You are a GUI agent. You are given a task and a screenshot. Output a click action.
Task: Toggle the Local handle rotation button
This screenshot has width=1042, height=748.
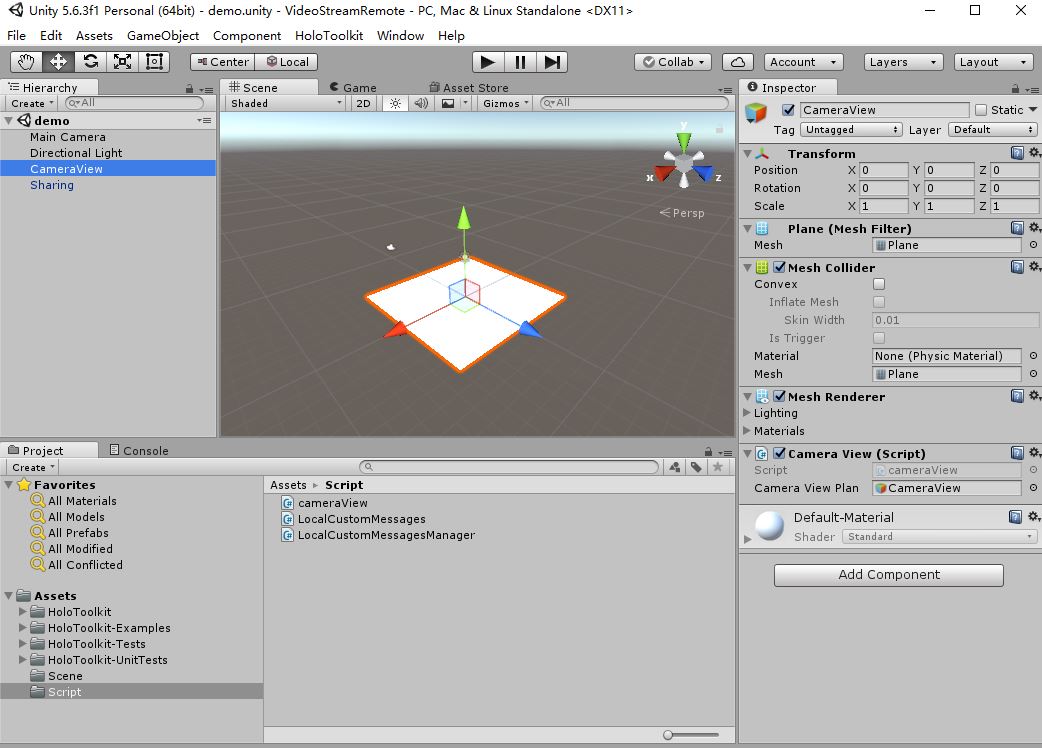coord(287,62)
